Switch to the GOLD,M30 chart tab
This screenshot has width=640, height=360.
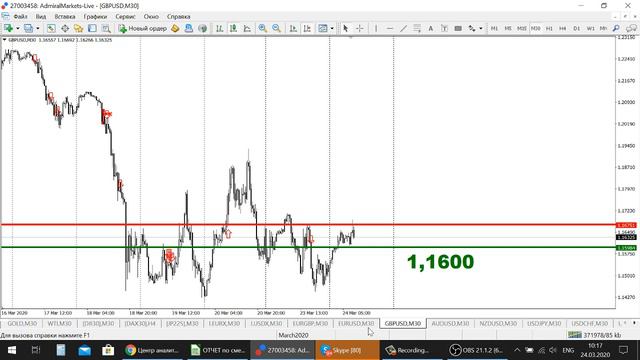tap(22, 323)
